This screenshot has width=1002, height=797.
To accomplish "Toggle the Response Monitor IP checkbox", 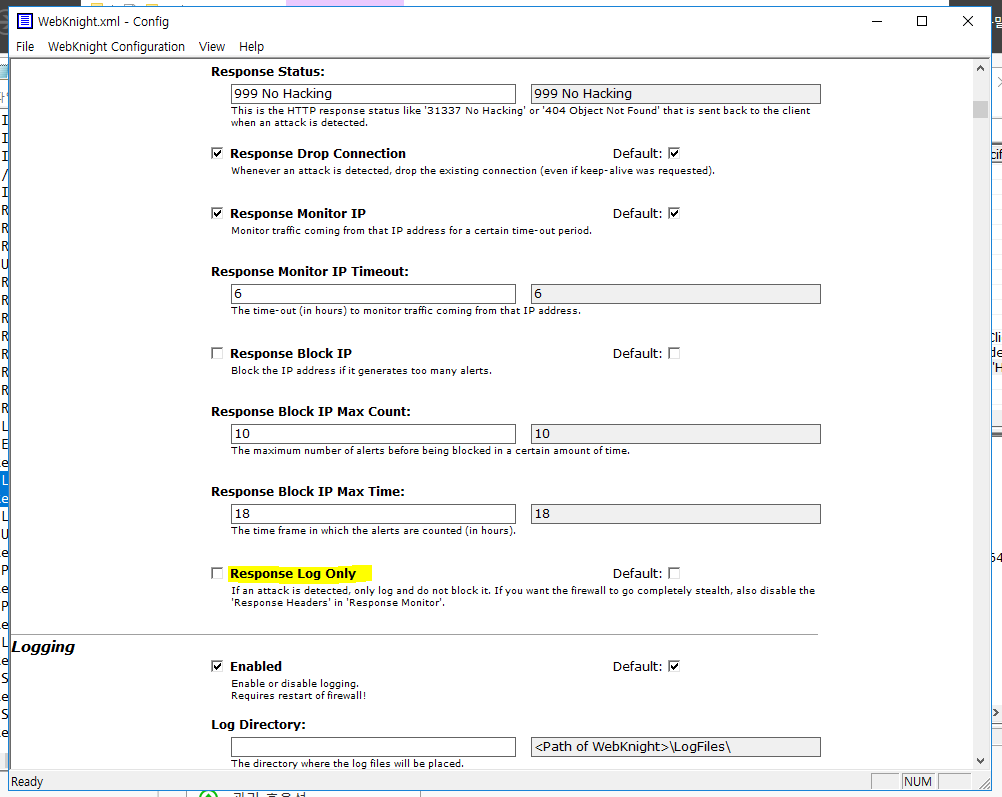I will [x=217, y=213].
